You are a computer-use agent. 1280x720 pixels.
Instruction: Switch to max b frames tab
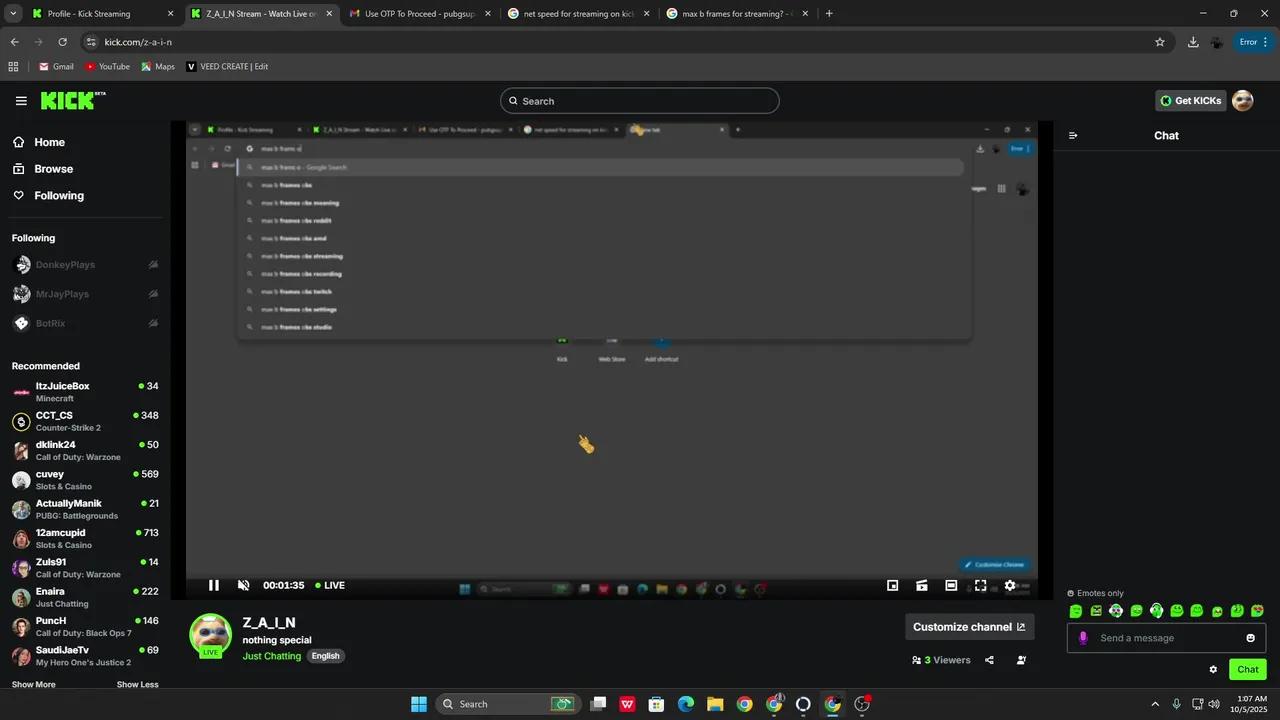point(737,14)
